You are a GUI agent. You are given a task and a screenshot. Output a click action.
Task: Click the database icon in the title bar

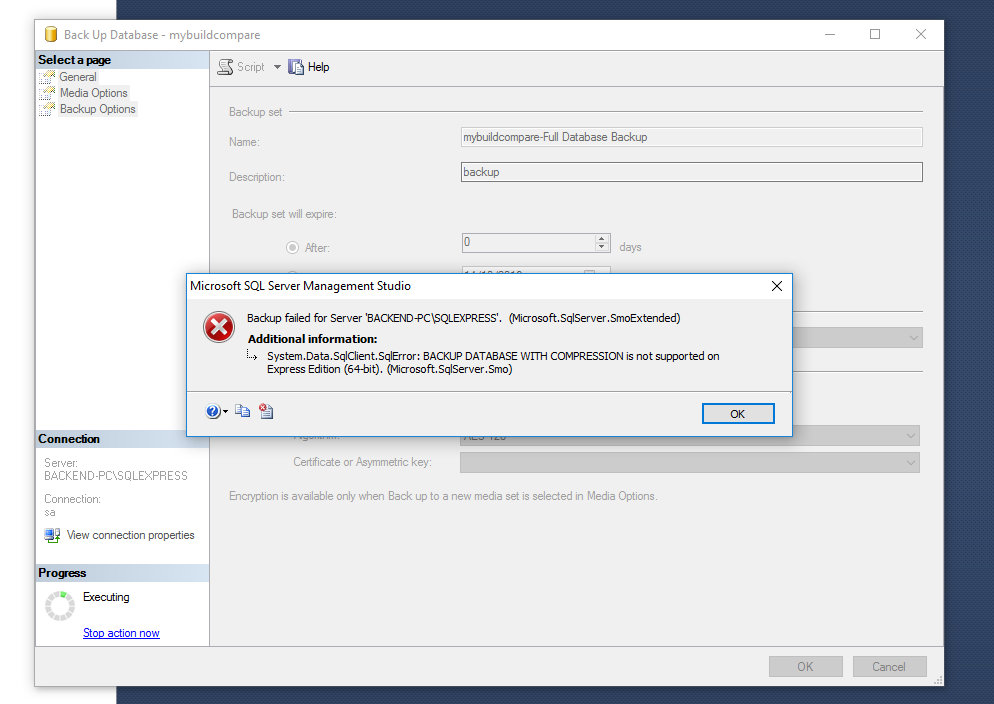pyautogui.click(x=51, y=34)
